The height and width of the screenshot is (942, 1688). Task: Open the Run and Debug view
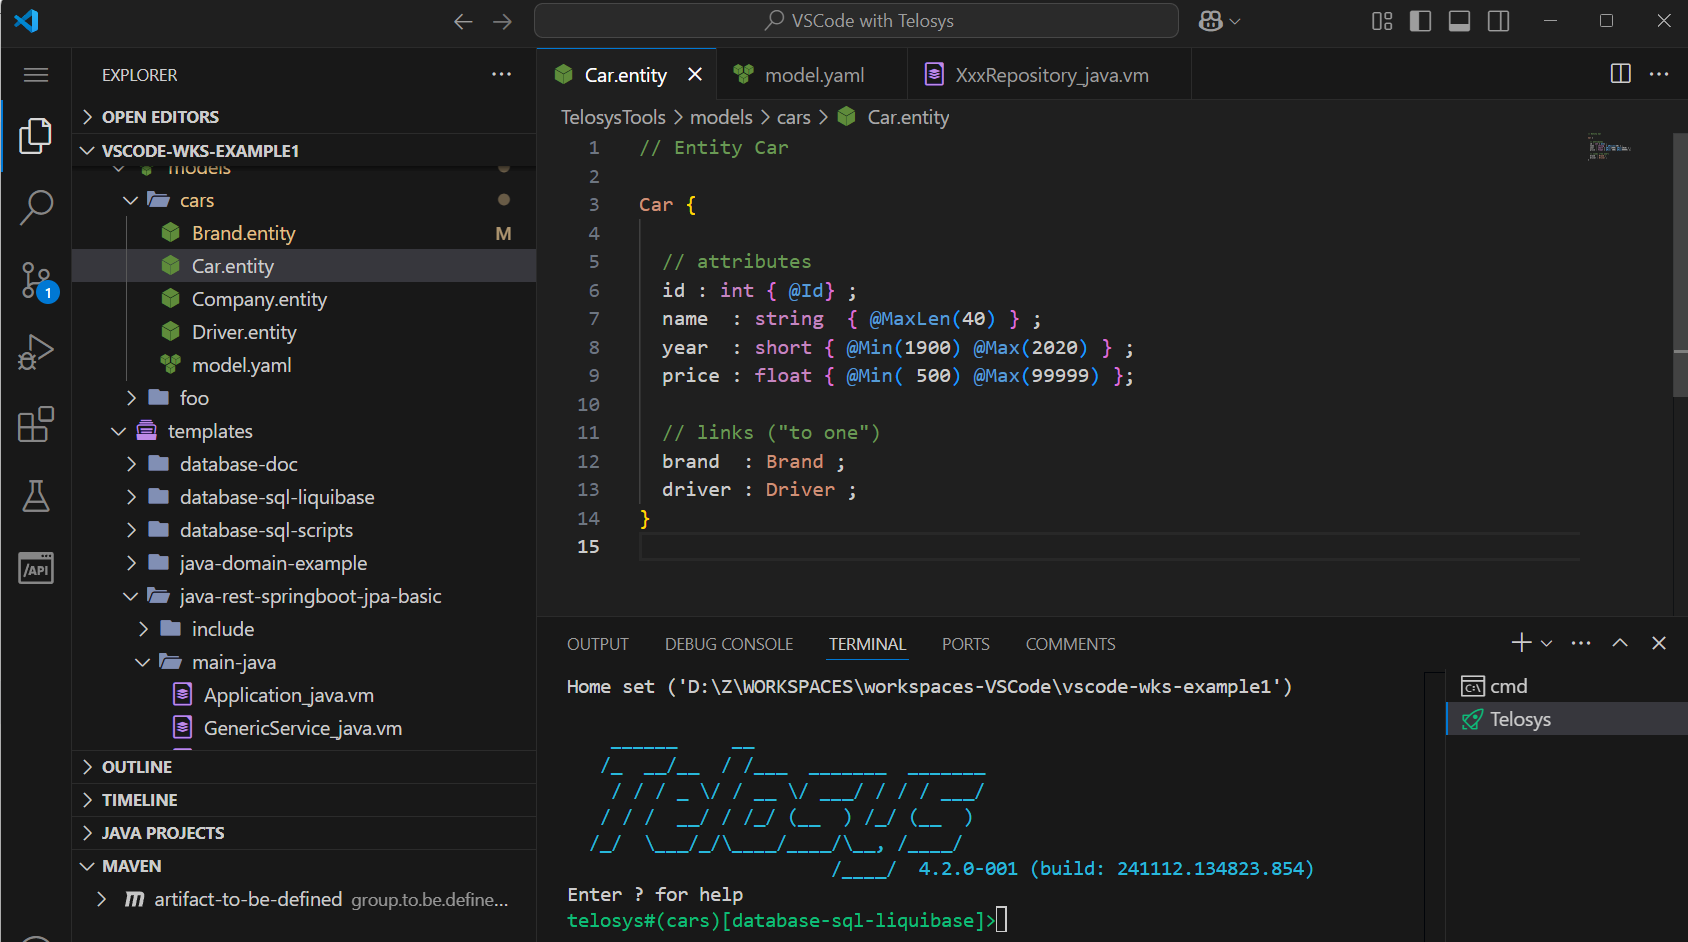[x=36, y=353]
